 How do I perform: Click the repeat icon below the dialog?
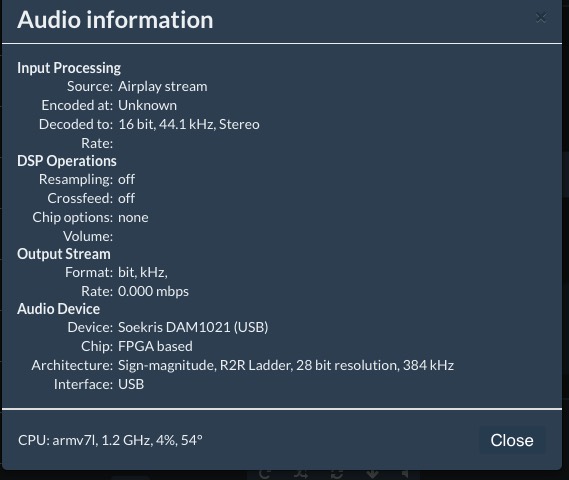pyautogui.click(x=337, y=474)
